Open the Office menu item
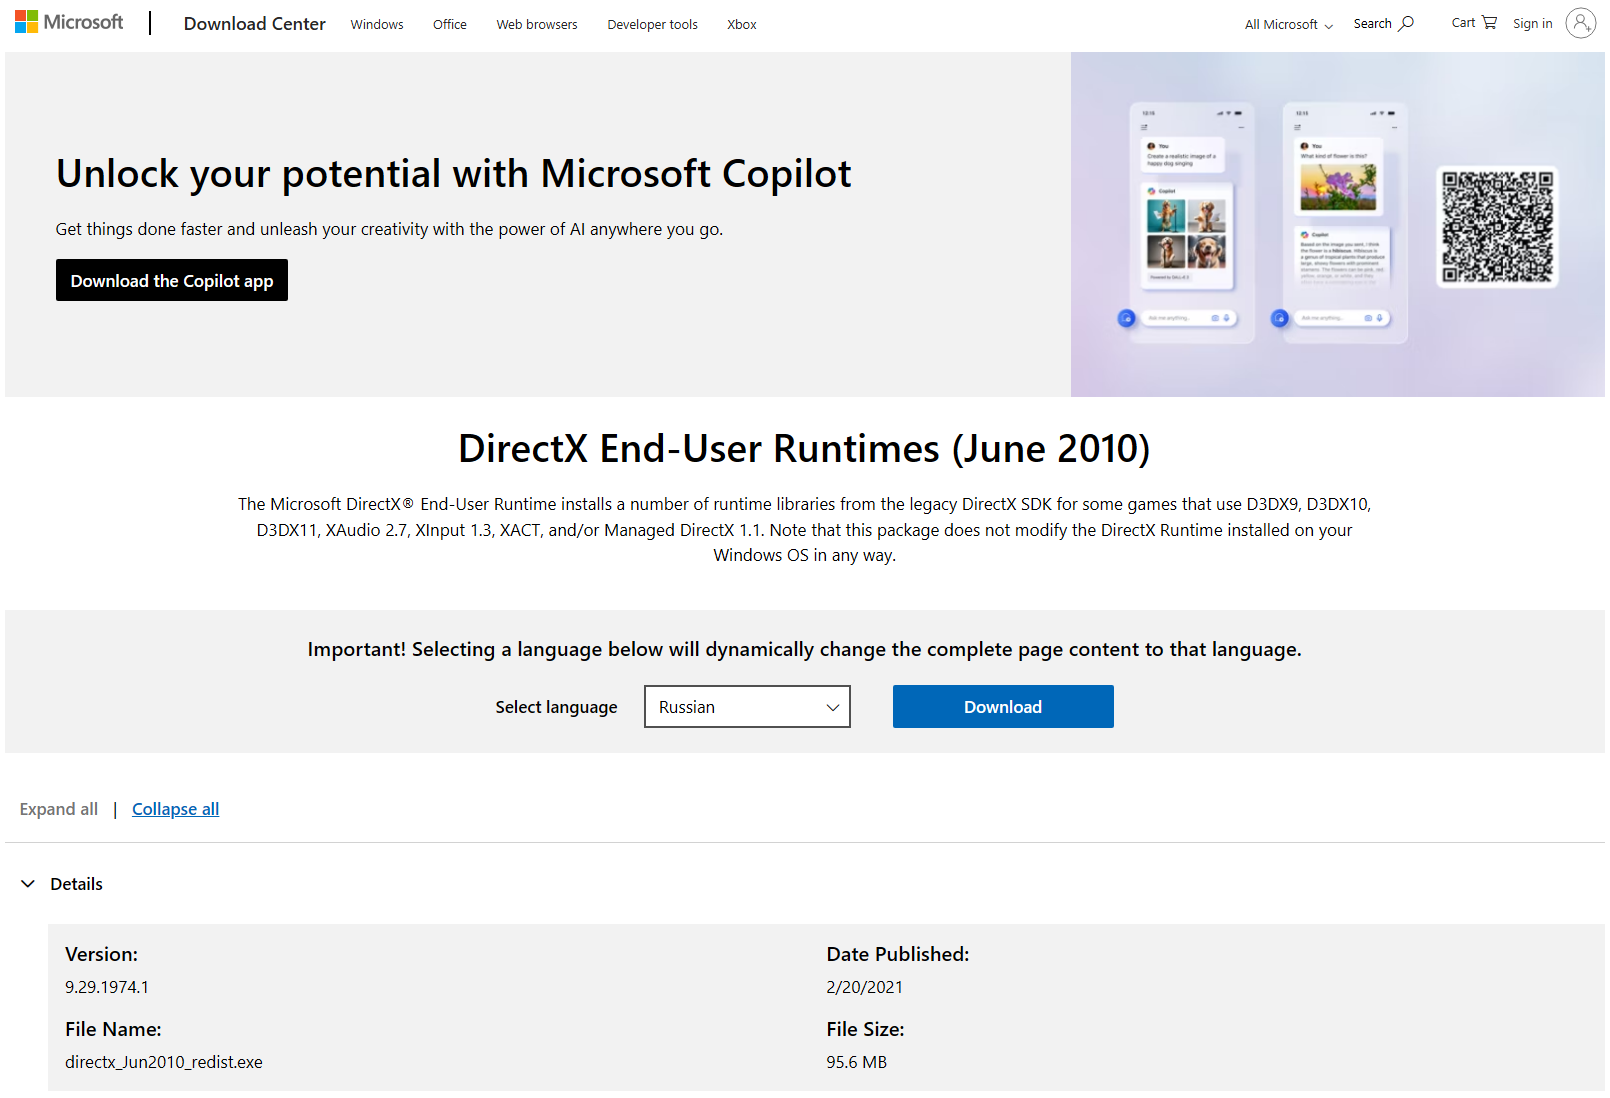Screen dimensions: 1610x1098 coord(450,24)
